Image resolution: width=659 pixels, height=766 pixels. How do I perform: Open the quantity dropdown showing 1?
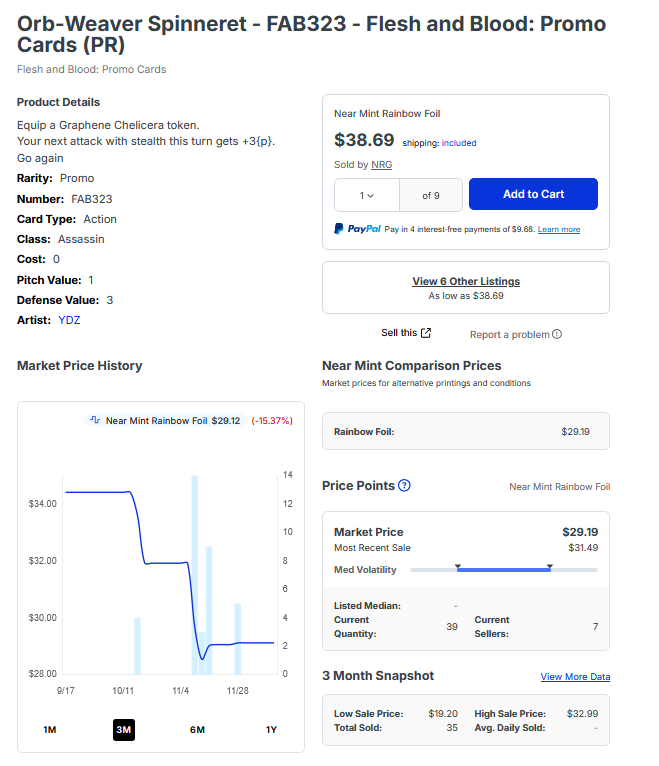click(367, 195)
